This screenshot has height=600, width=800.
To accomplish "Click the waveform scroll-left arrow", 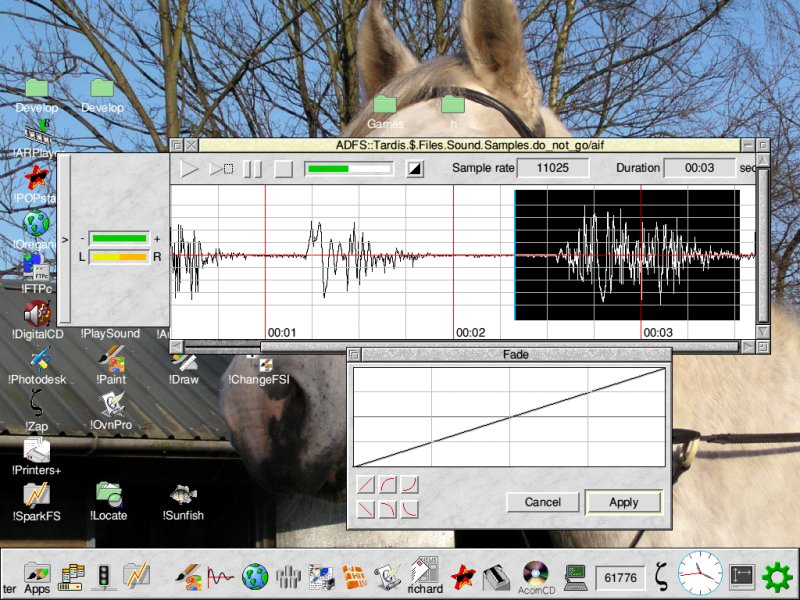I will tap(176, 347).
